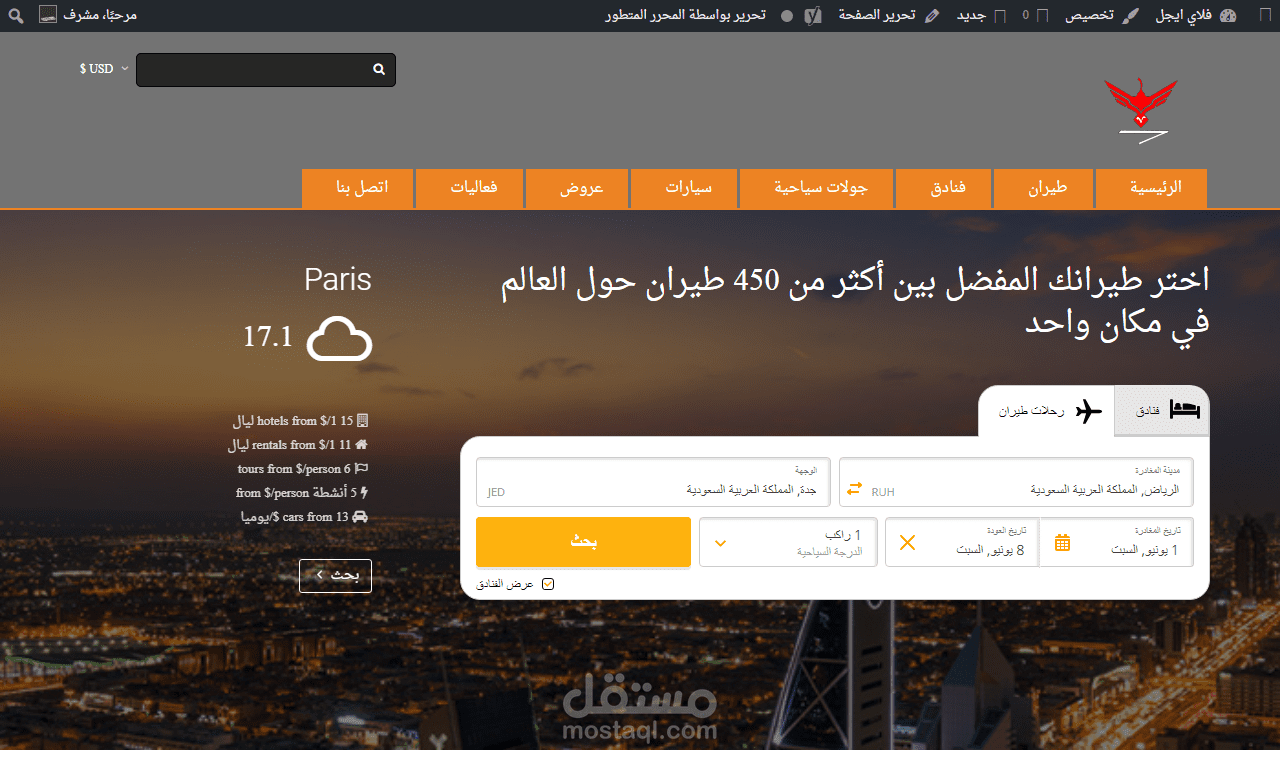Clear the return date using the X icon
Screen dimensions: 1280x759
[908, 542]
